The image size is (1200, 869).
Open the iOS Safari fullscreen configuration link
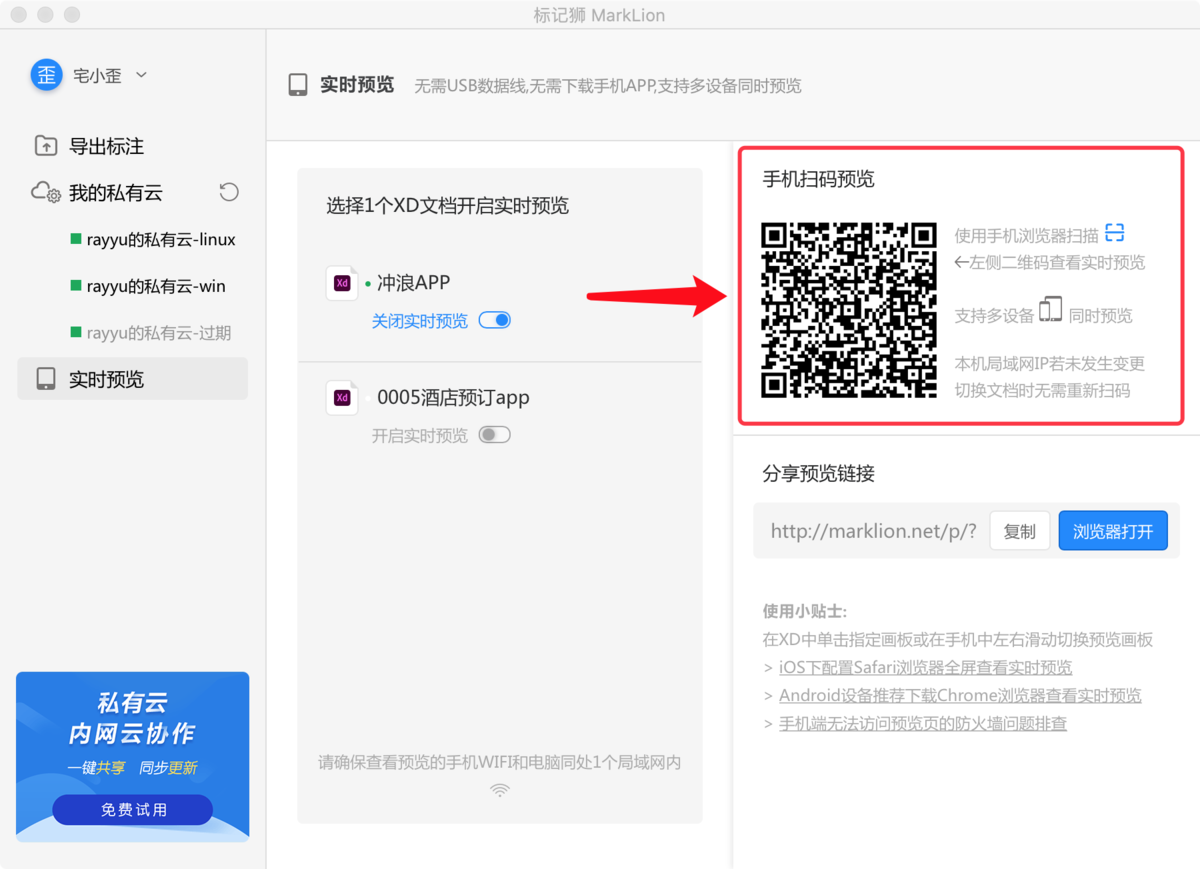925,667
